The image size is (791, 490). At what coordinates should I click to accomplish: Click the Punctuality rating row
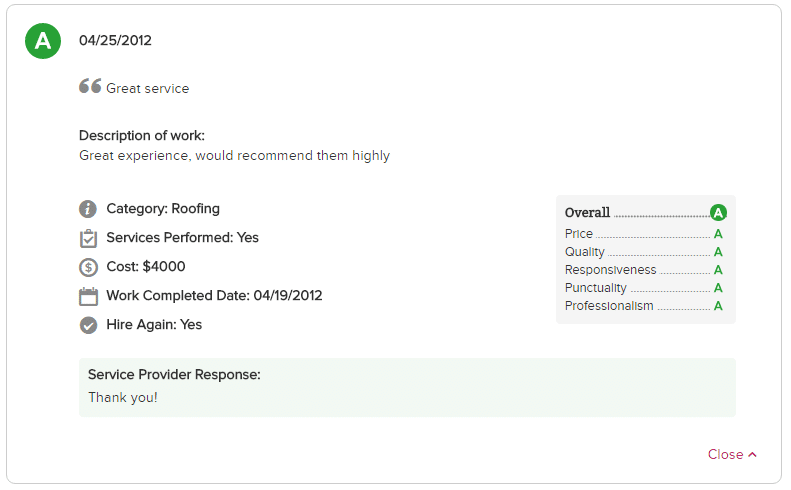[644, 288]
